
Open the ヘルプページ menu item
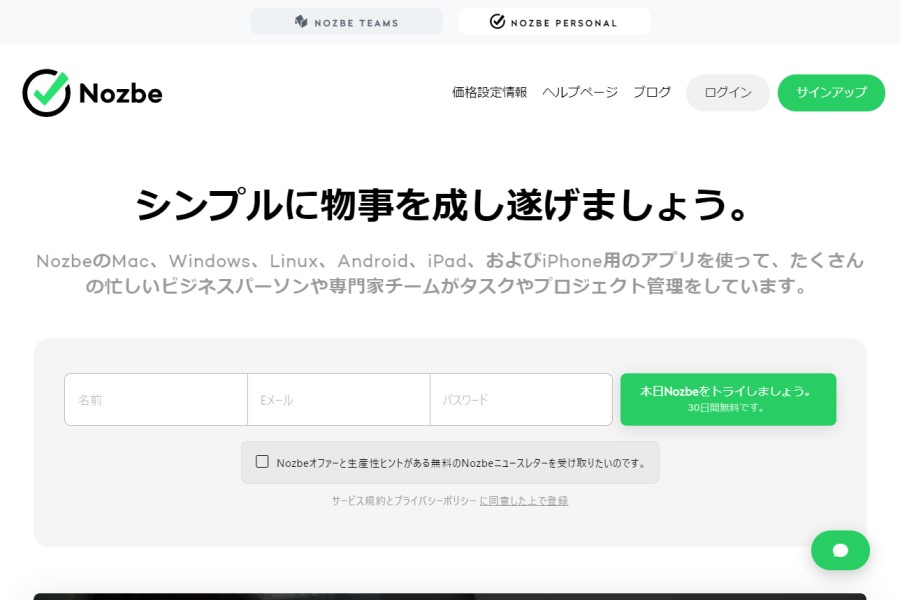point(580,92)
